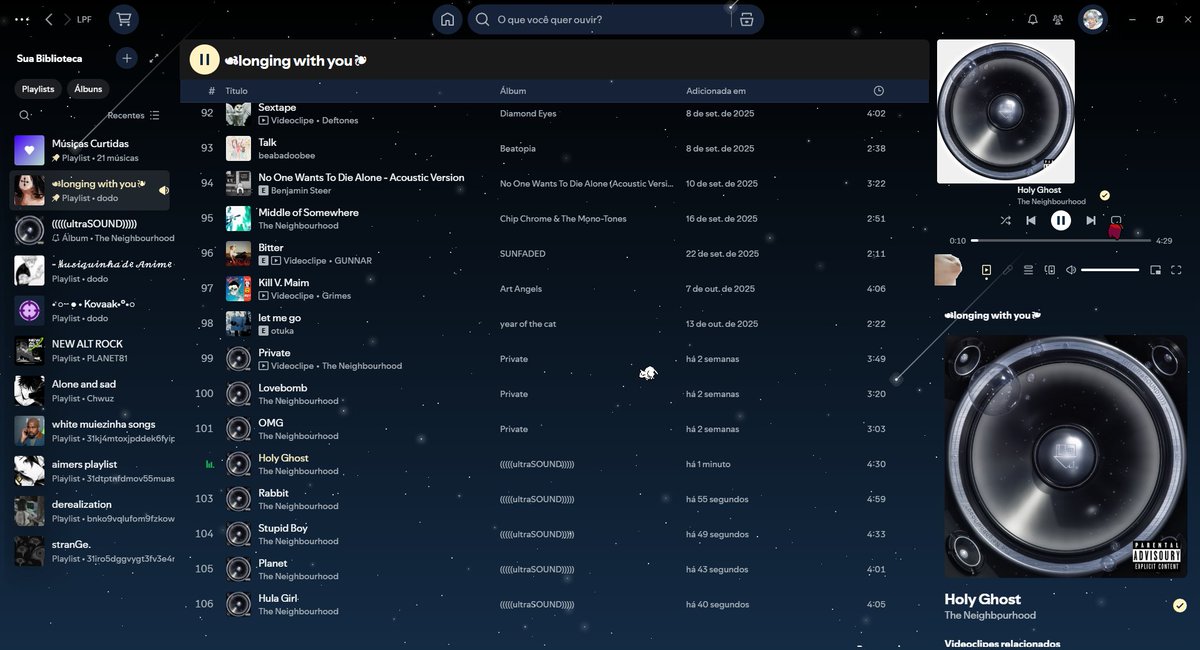Select the Stupid Boy track
1200x650 pixels.
(555, 534)
